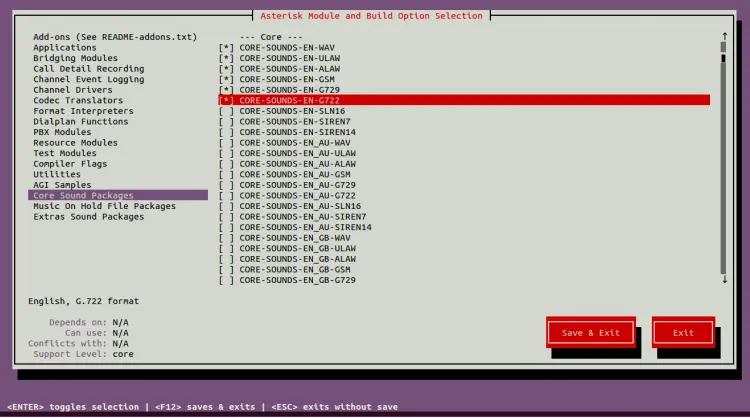
Task: Check CORE-SOUNDS-EN_AU-ALAW checkbox
Action: click(x=226, y=164)
